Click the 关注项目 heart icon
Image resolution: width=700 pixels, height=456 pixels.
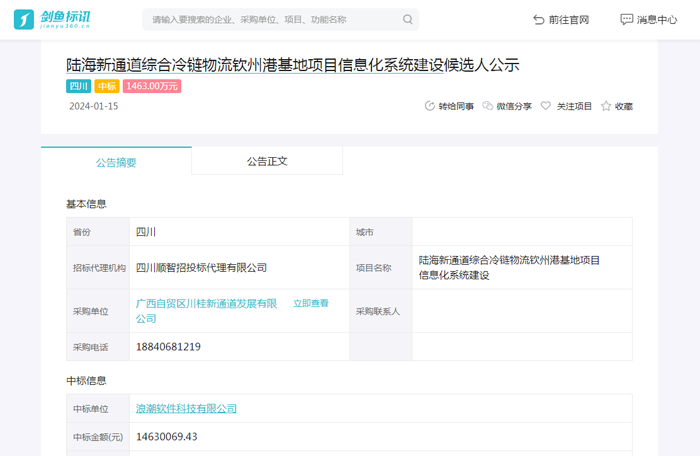pos(546,106)
